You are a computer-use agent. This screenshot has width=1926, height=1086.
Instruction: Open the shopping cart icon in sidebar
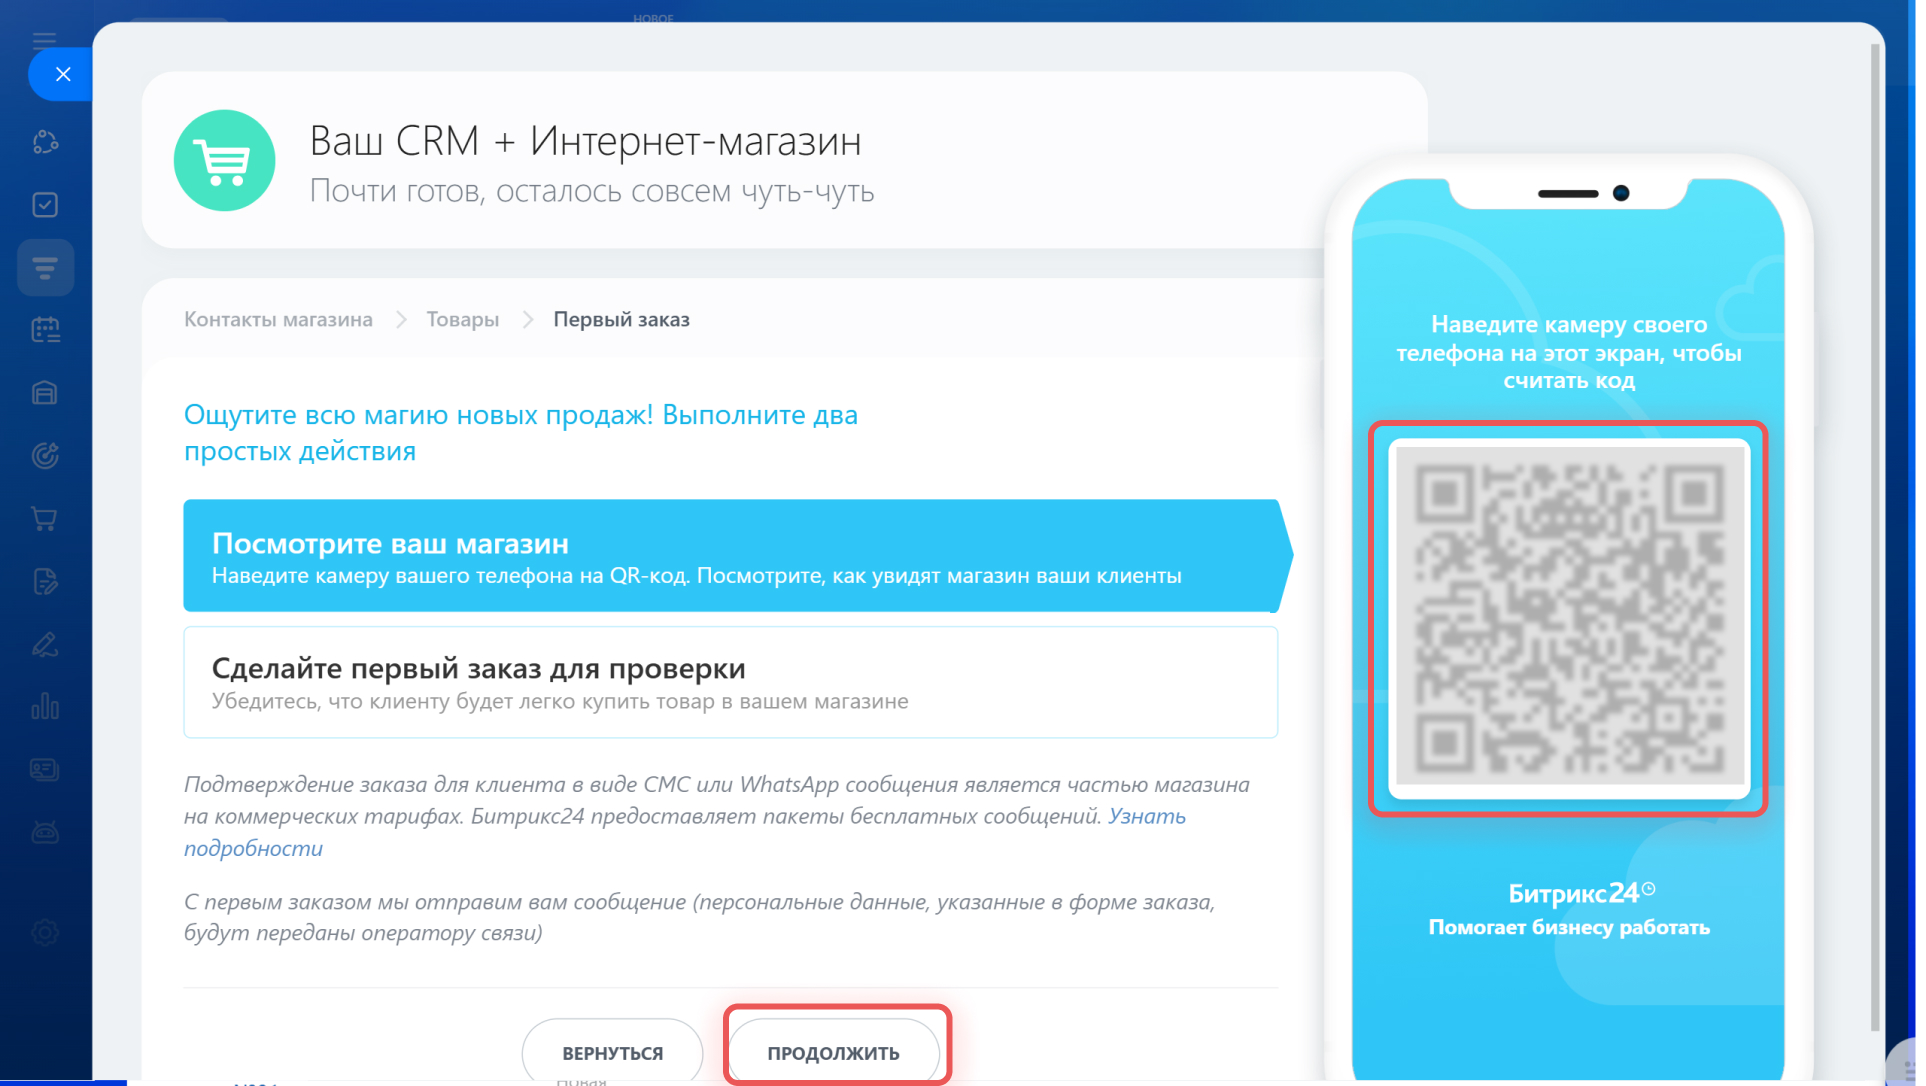coord(45,518)
